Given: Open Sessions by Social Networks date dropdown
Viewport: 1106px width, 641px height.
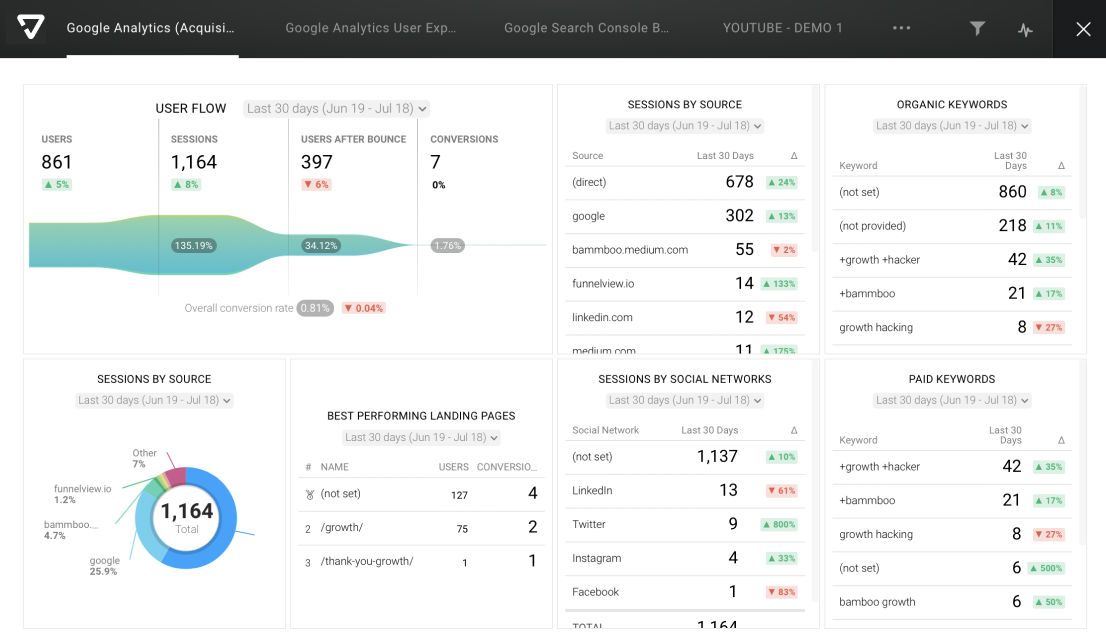Looking at the screenshot, I should click(685, 400).
